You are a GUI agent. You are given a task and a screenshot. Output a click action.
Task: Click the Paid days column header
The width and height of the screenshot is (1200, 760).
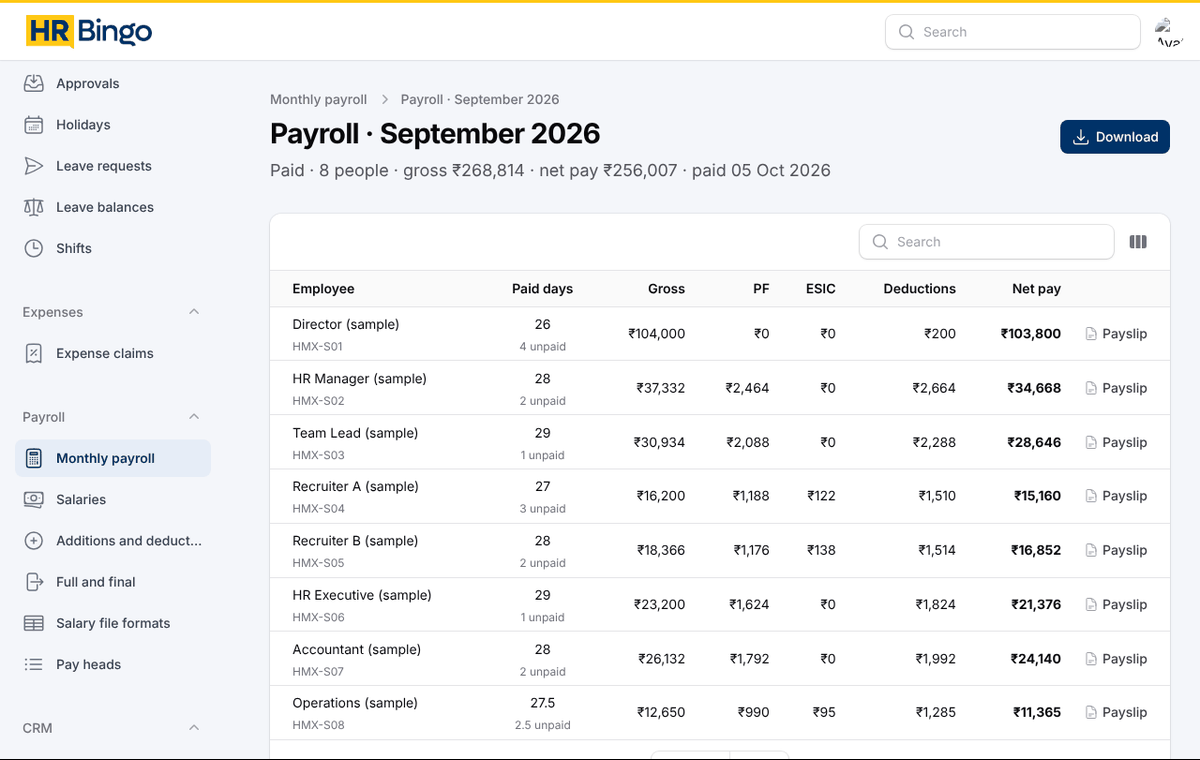543,289
